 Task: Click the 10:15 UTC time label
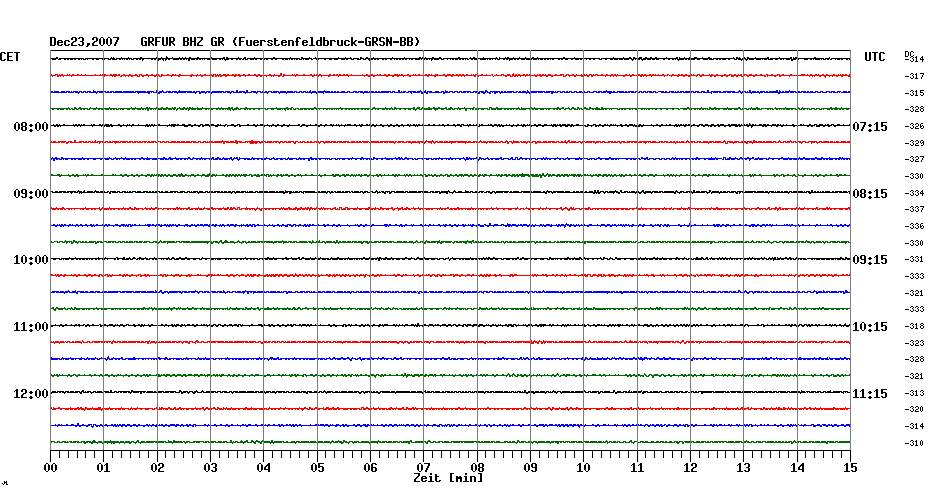[x=870, y=327]
